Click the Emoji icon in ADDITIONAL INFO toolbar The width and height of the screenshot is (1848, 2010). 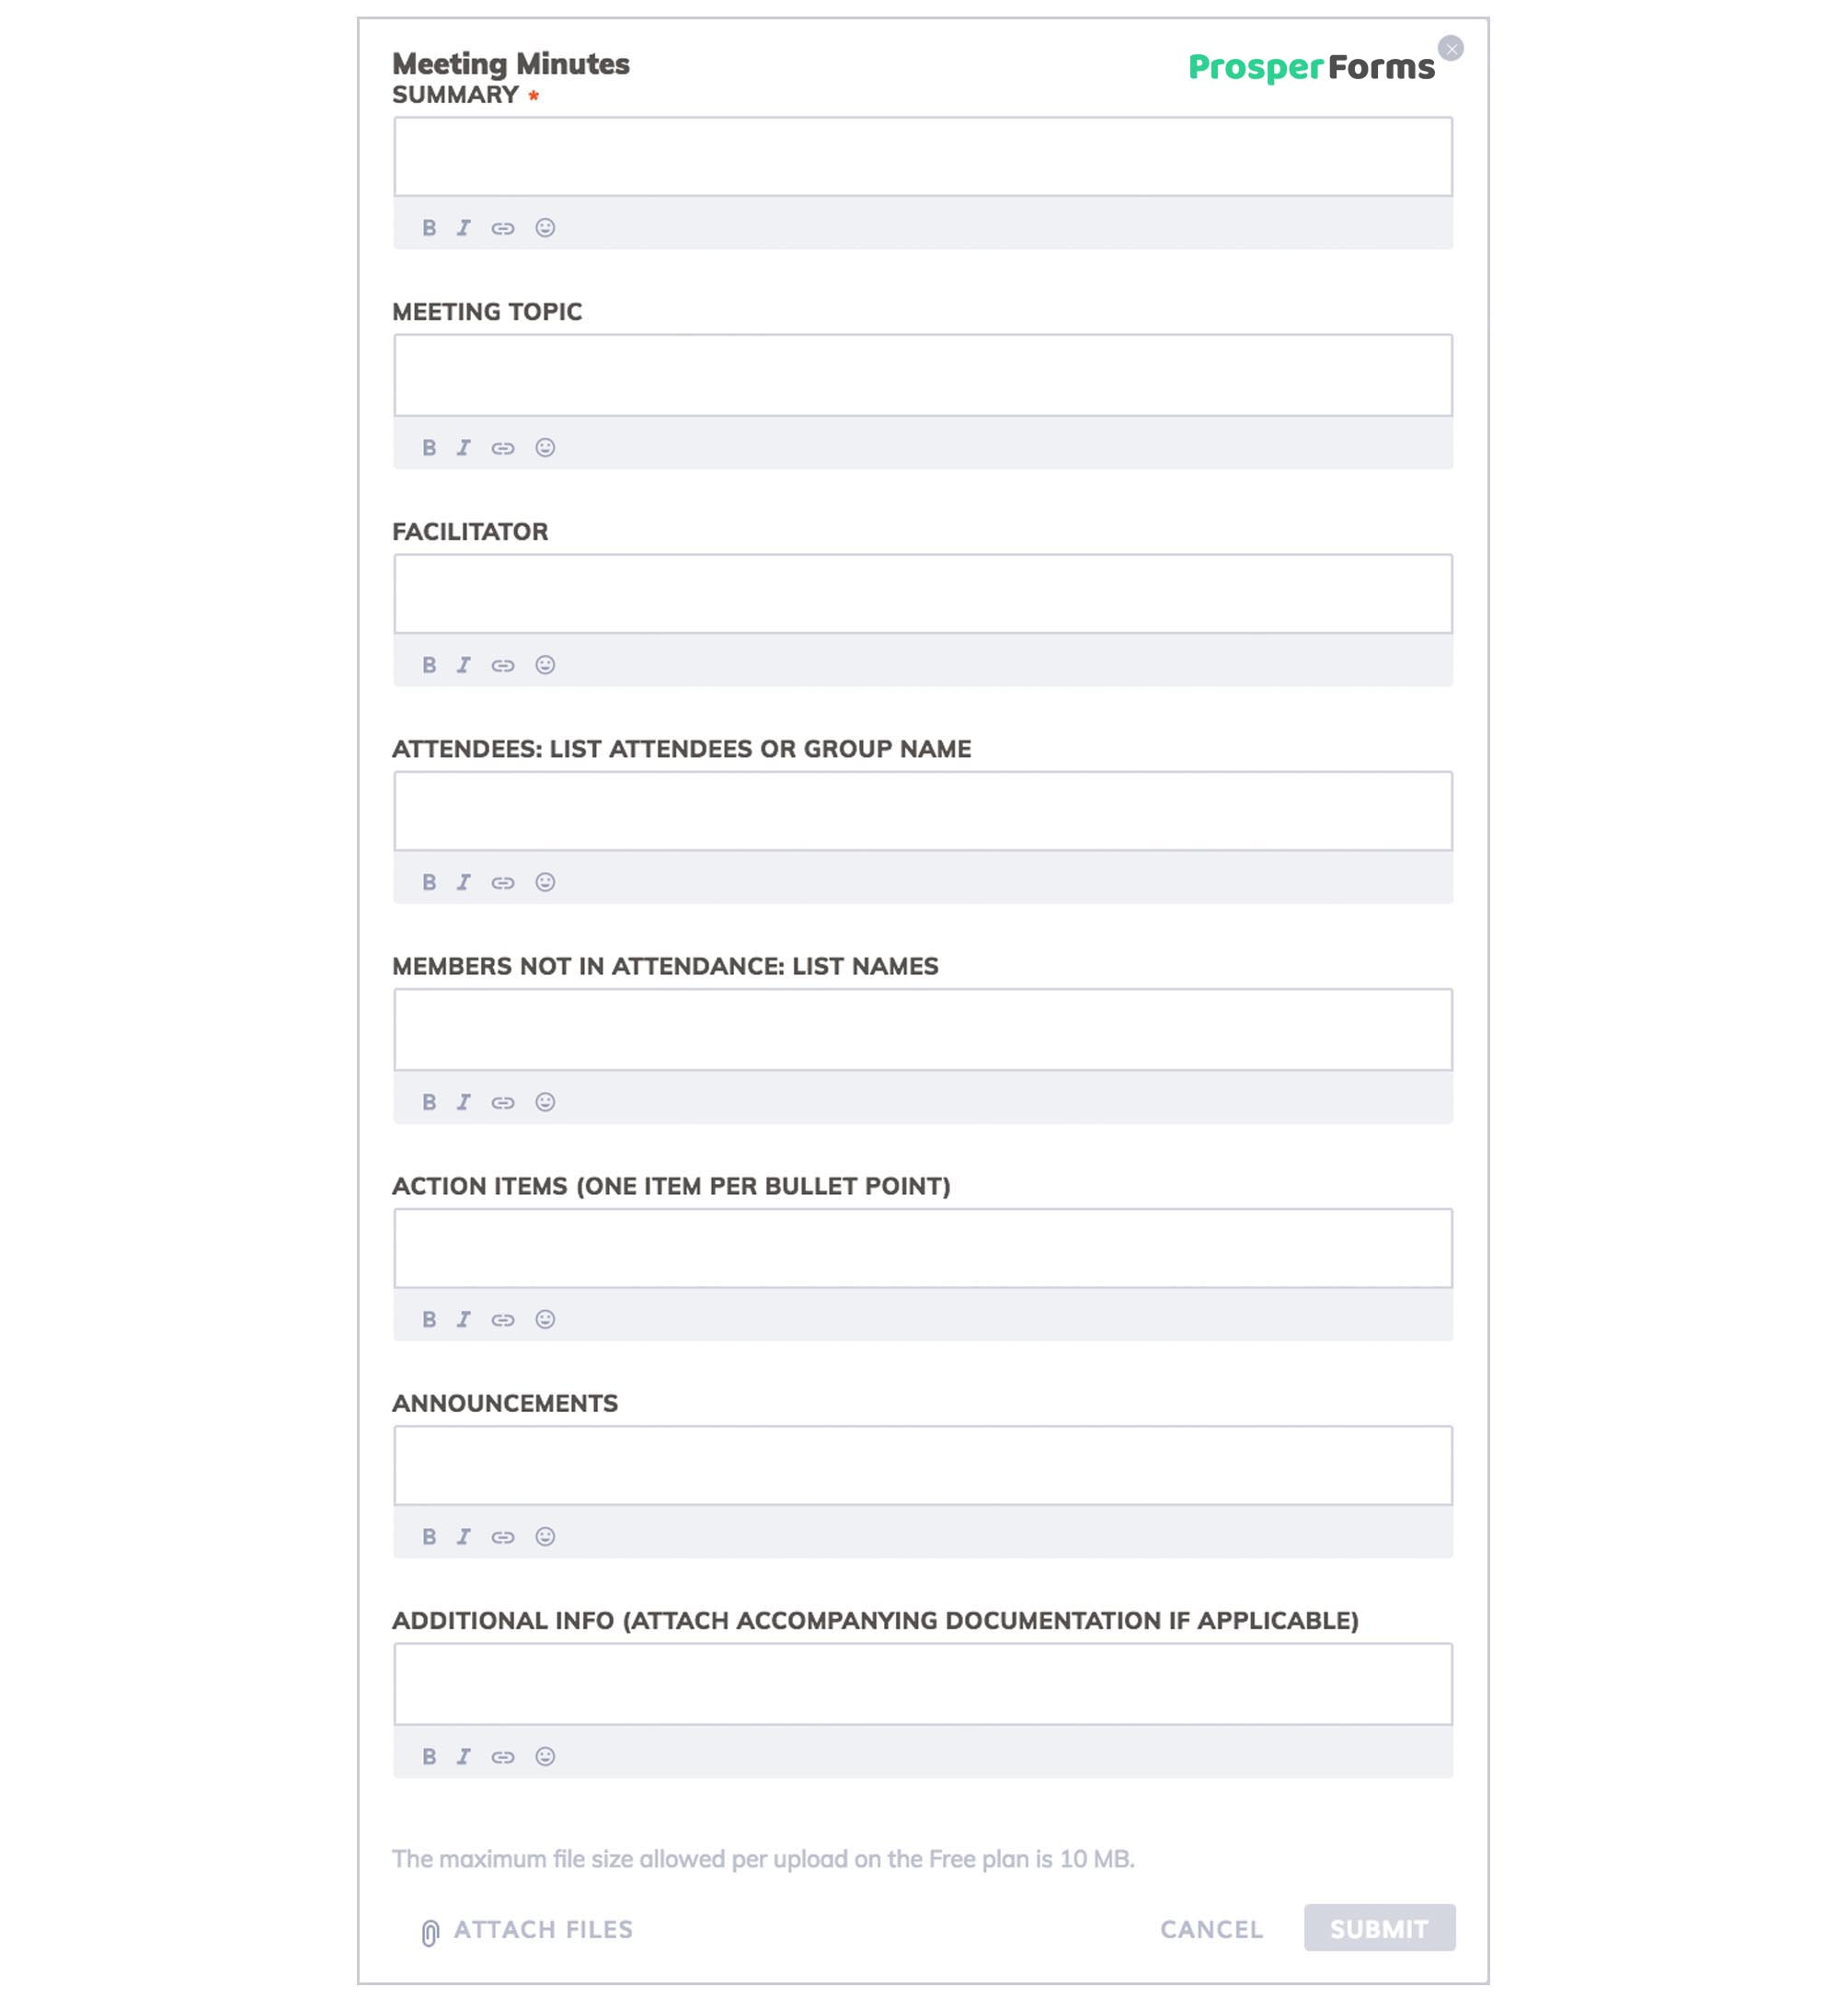pos(546,1756)
